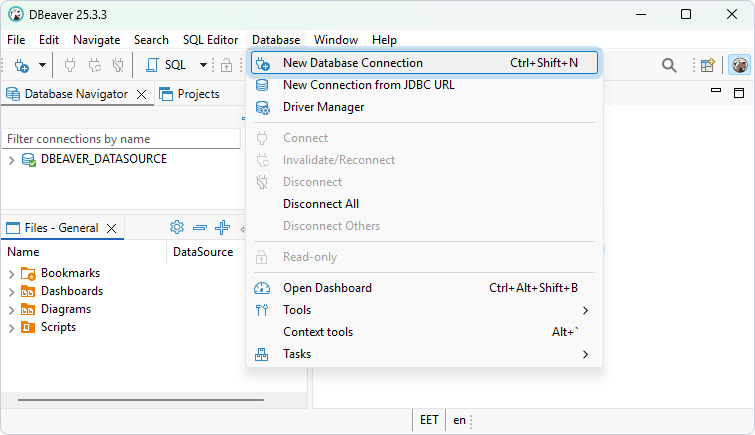755x435 pixels.
Task: Minimize the editor area panel
Action: coord(716,91)
